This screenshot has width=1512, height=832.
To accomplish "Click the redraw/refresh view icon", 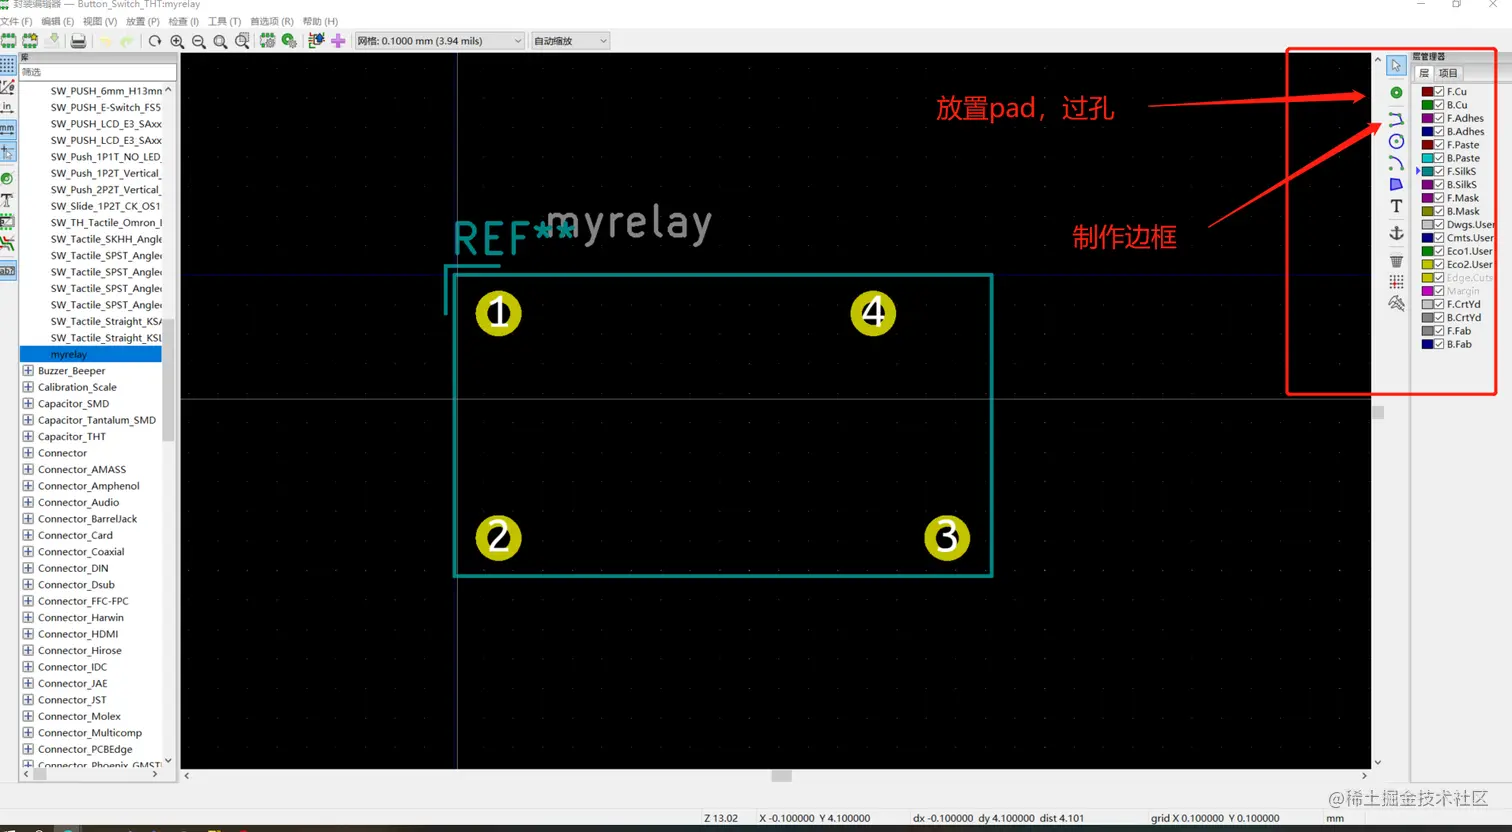I will pos(155,41).
